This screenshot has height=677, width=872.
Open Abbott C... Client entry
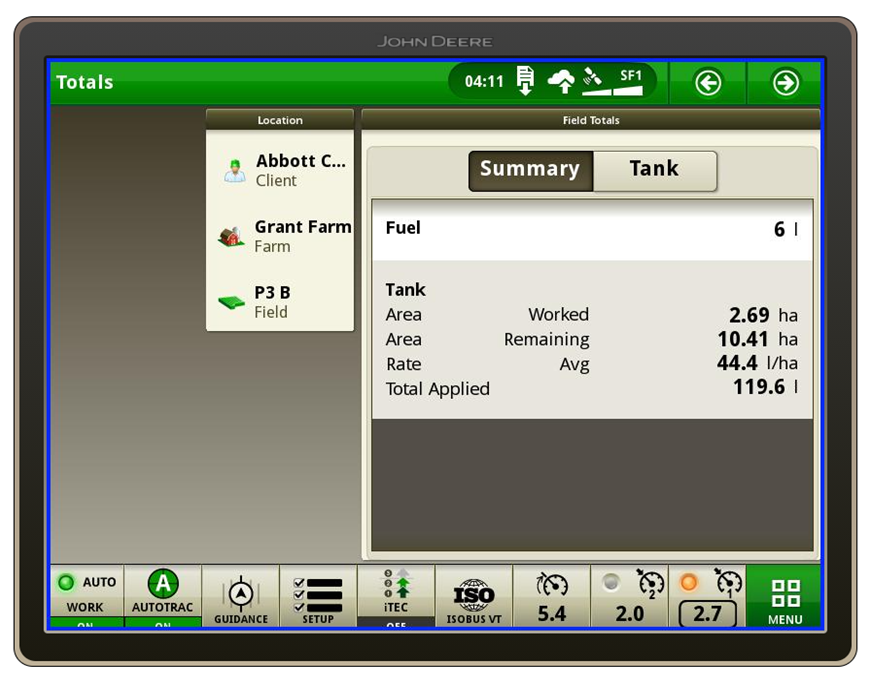[280, 170]
